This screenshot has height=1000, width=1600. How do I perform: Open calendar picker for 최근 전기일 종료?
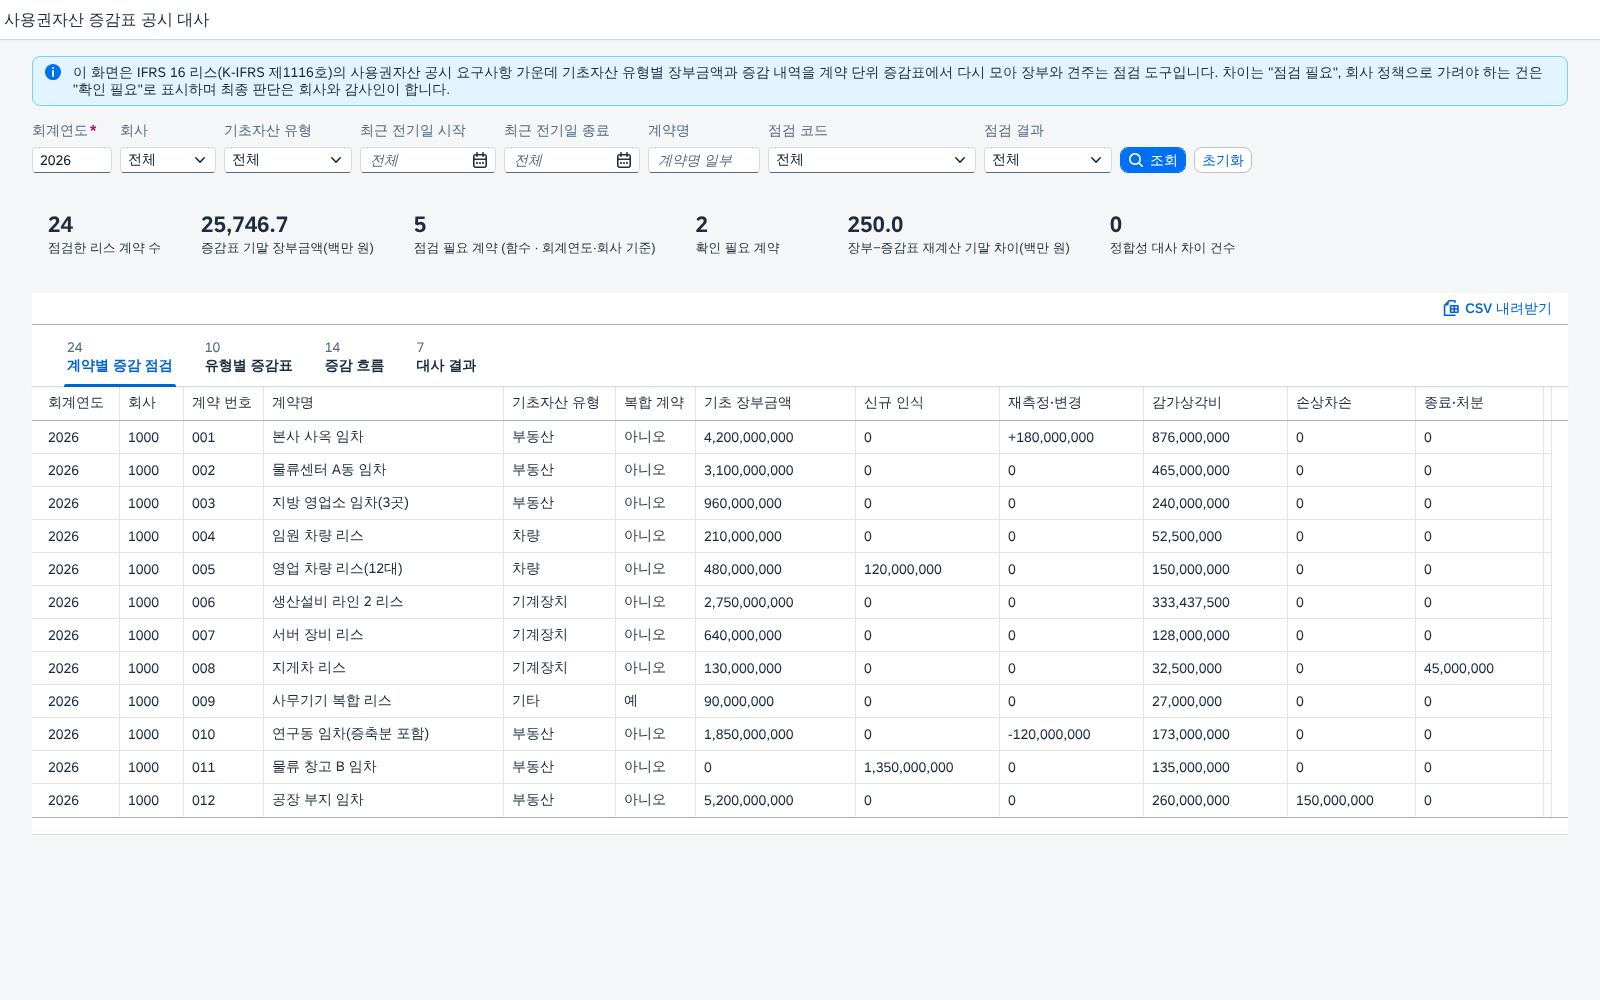point(624,160)
